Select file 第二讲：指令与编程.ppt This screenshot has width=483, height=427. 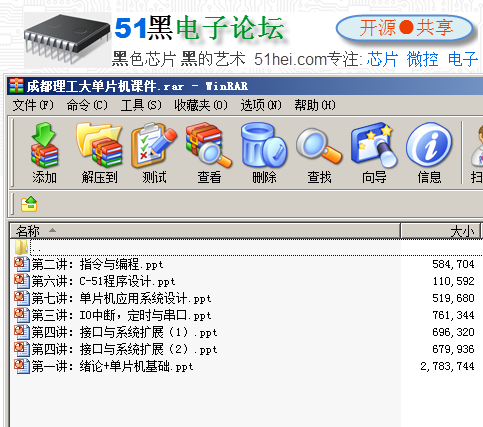click(x=89, y=264)
